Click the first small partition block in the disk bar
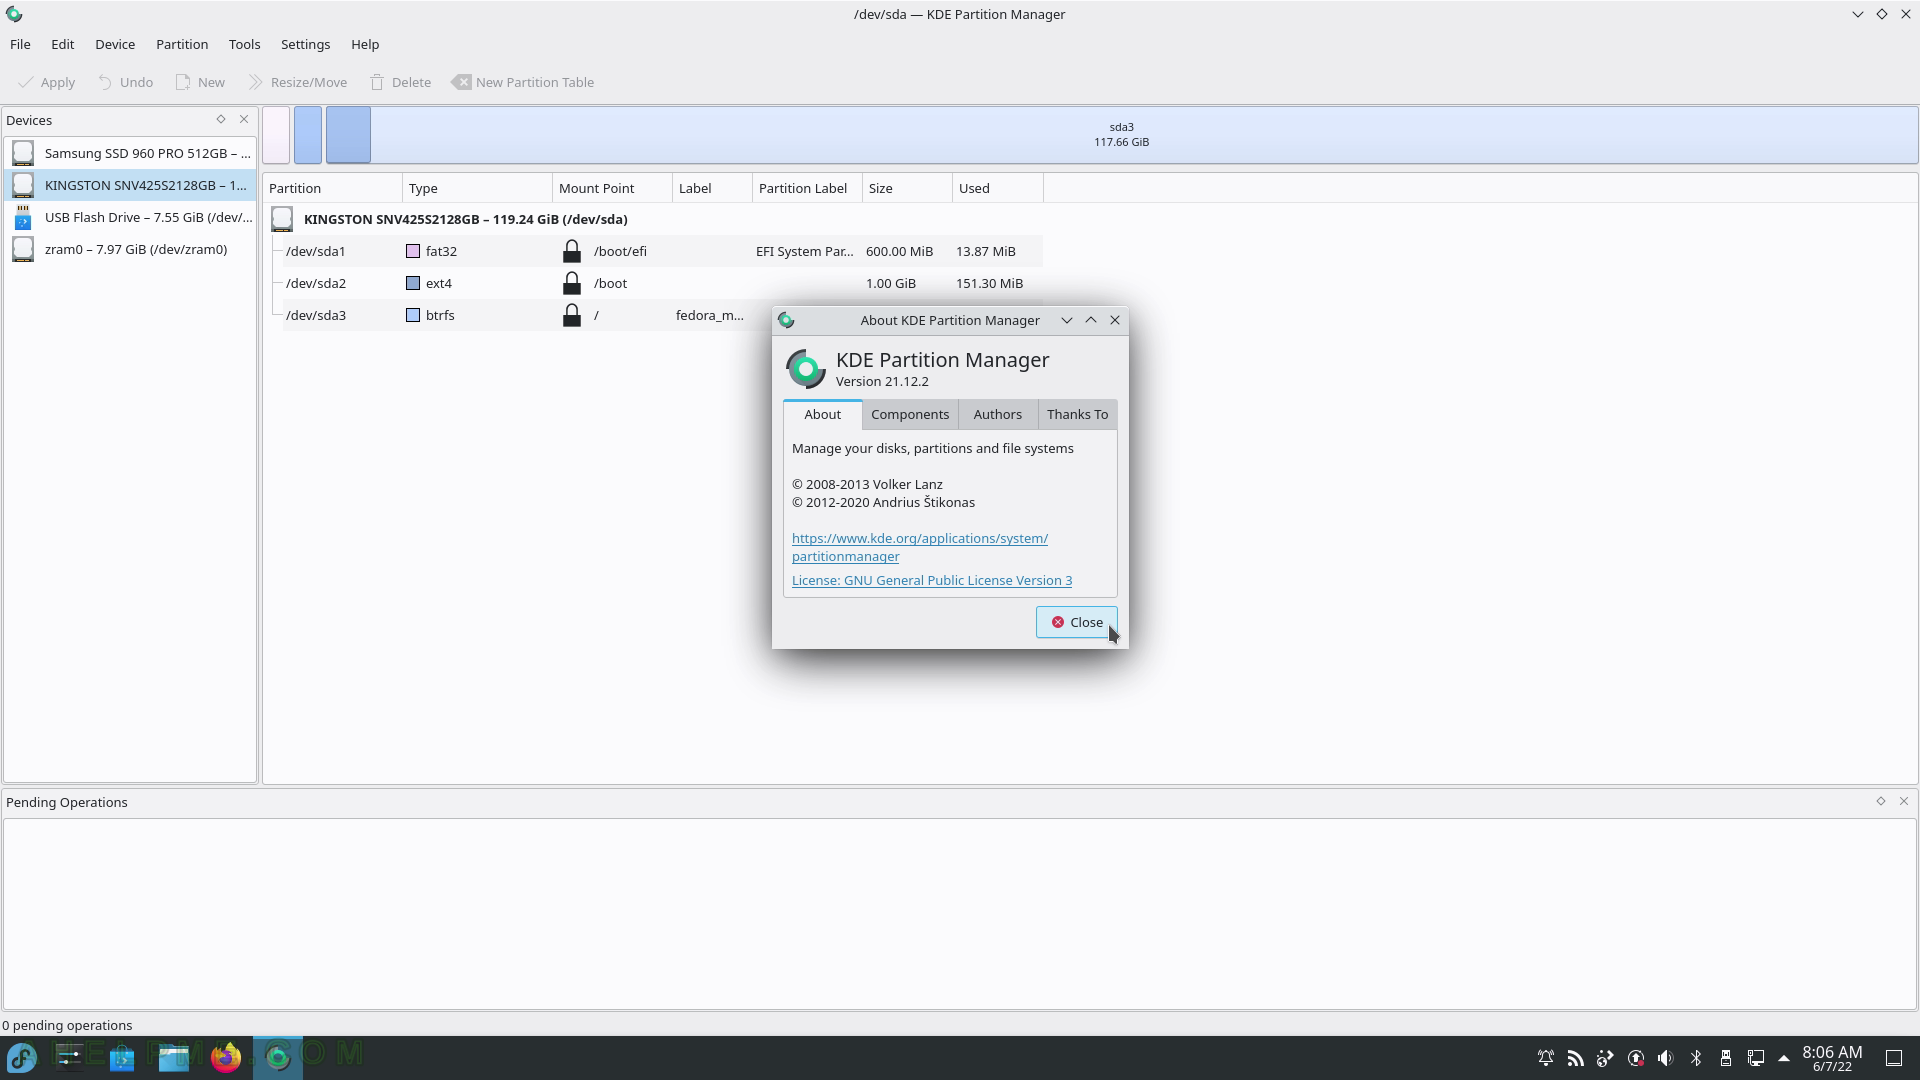The height and width of the screenshot is (1080, 1920). click(x=276, y=135)
